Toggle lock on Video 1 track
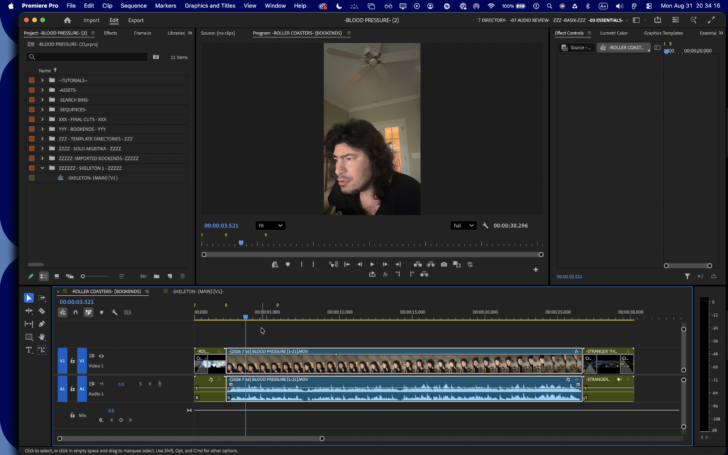Screen dimensions: 728x455 click(x=72, y=360)
